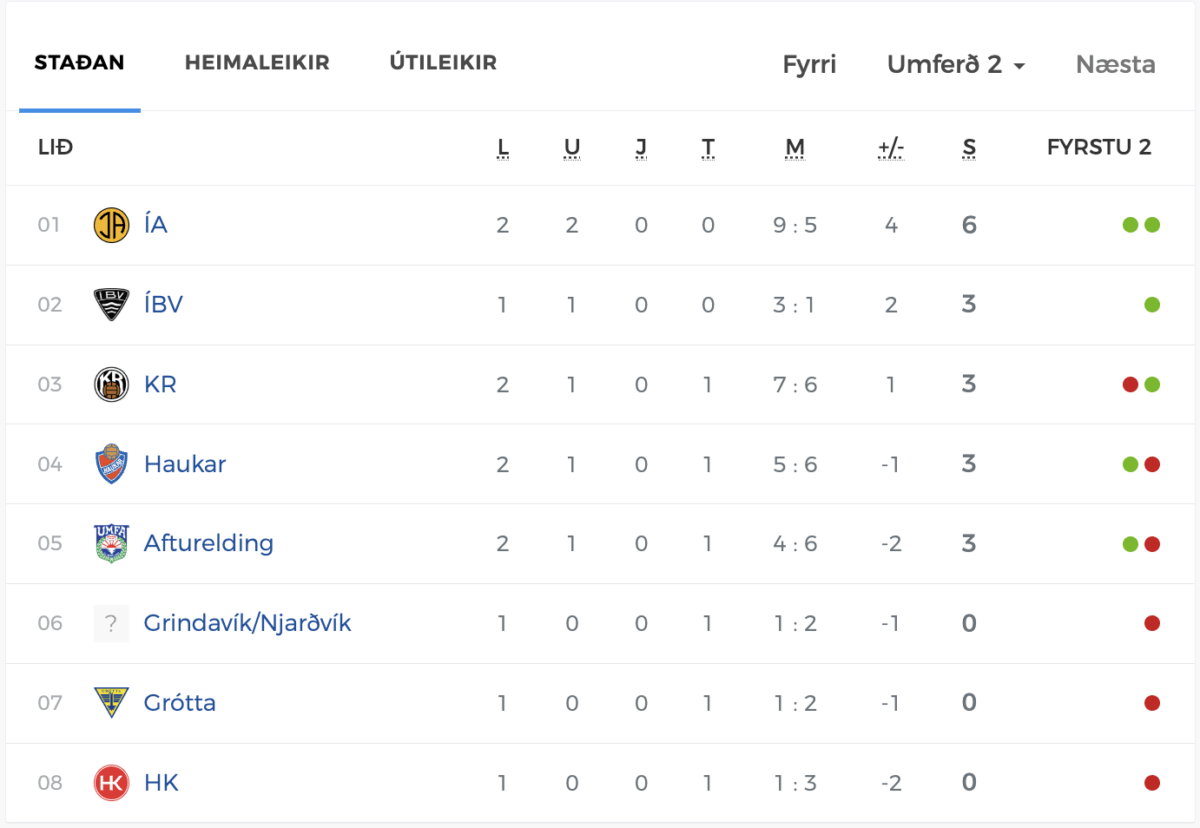The image size is (1200, 828).
Task: Click the red HK club logo
Action: point(111,782)
